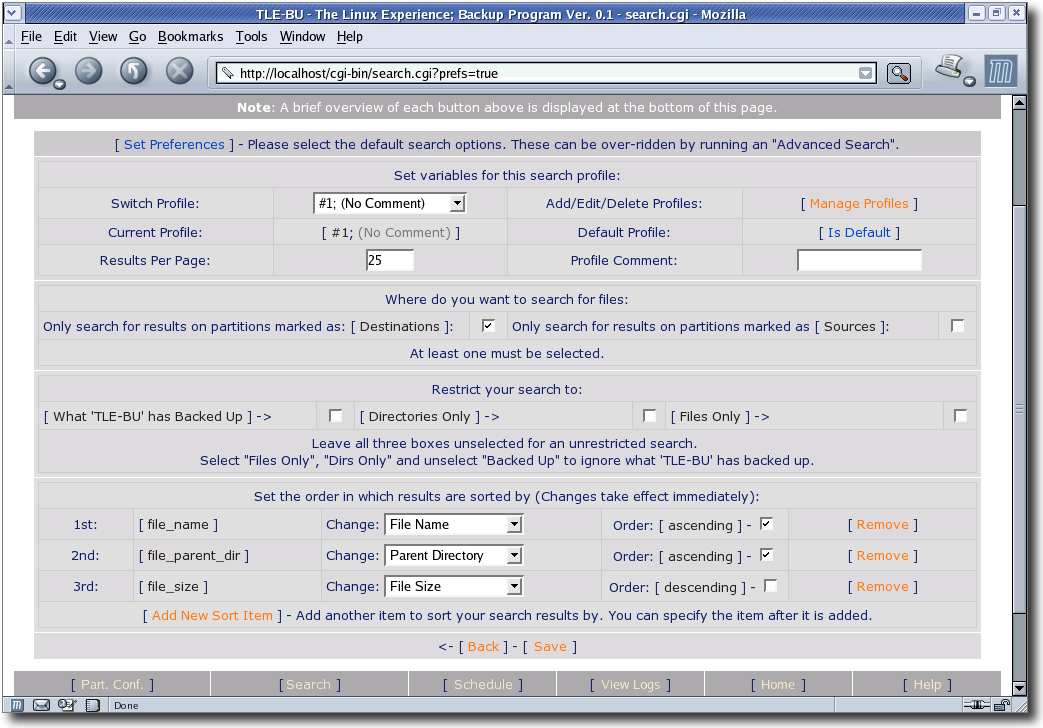The width and height of the screenshot is (1043, 728).
Task: Open the URL bar history dropdown
Action: (865, 73)
